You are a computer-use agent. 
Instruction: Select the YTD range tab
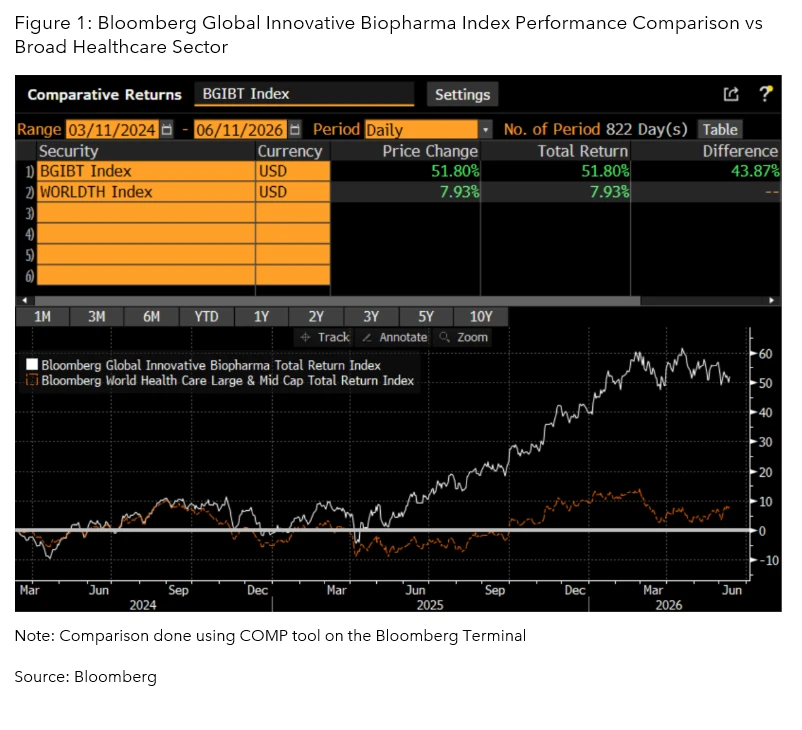pos(206,317)
